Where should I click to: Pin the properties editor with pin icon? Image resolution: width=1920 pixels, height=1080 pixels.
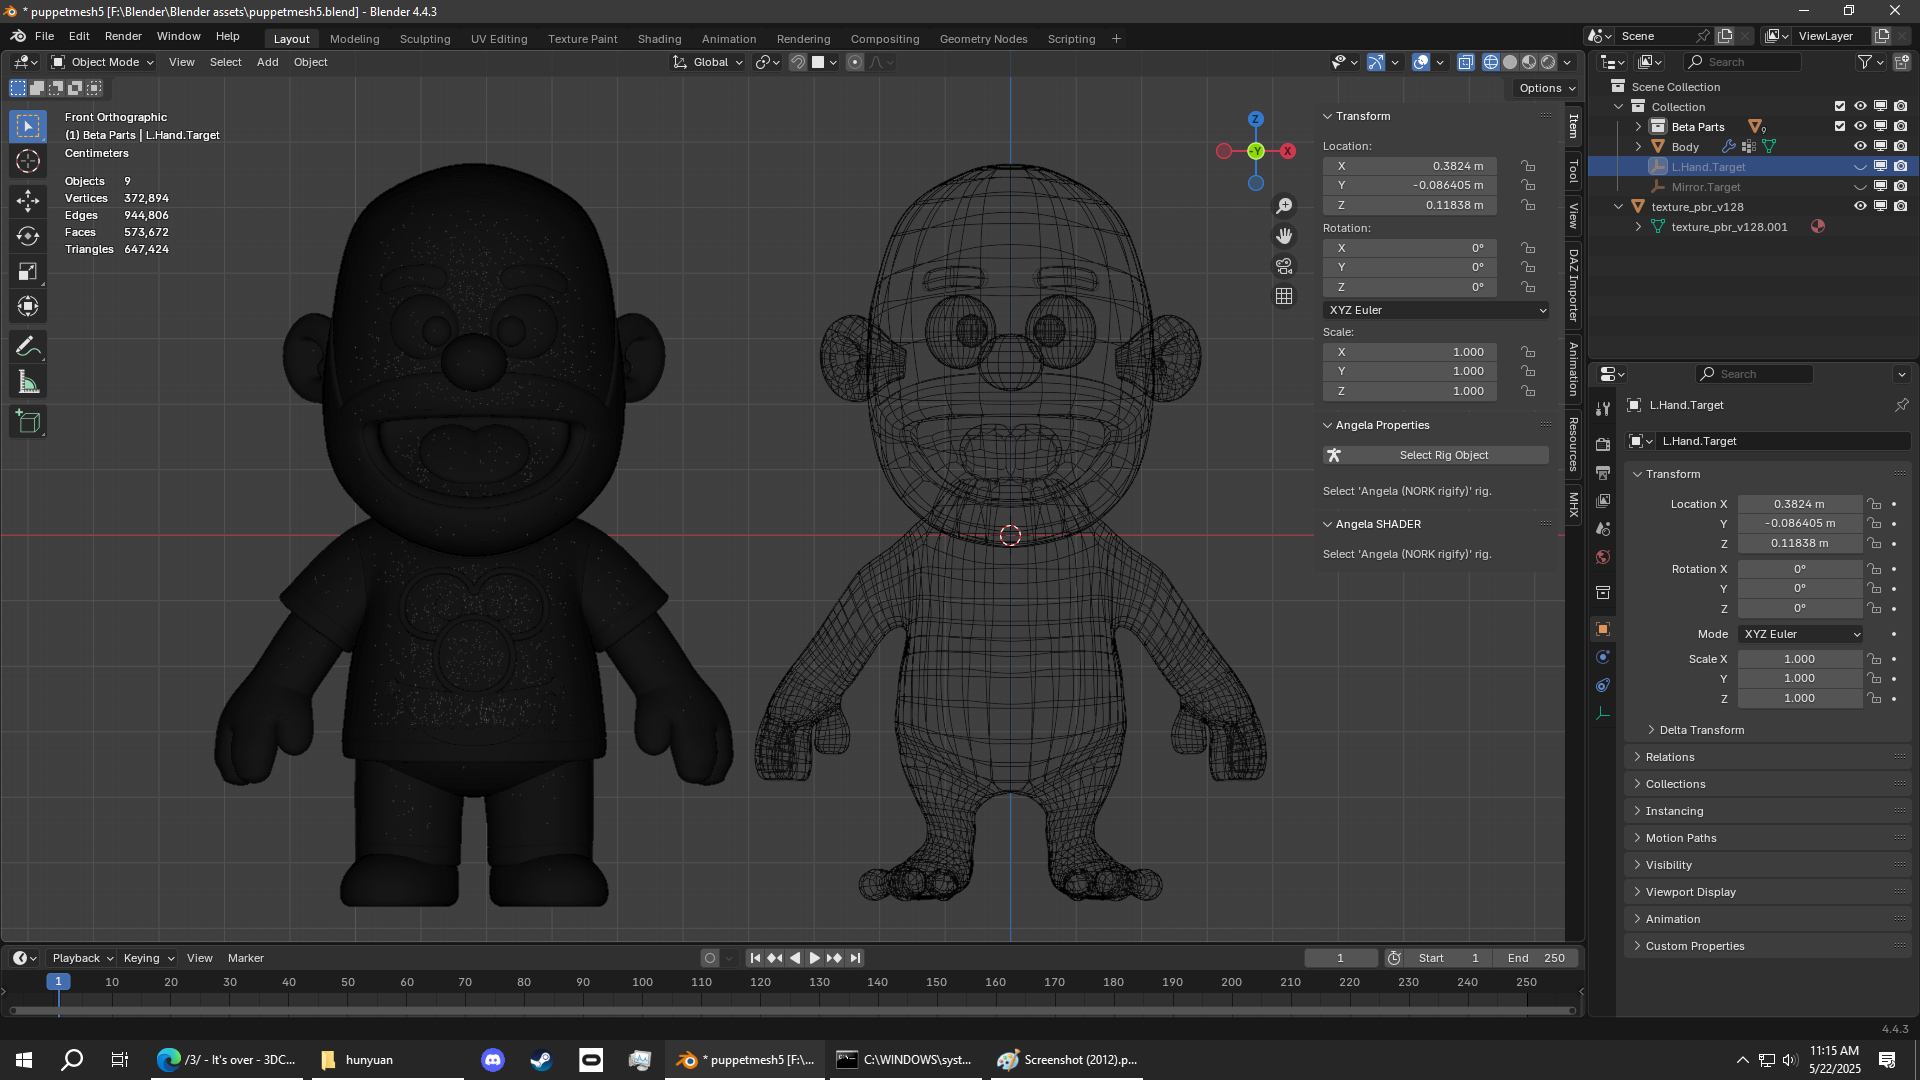[1901, 405]
